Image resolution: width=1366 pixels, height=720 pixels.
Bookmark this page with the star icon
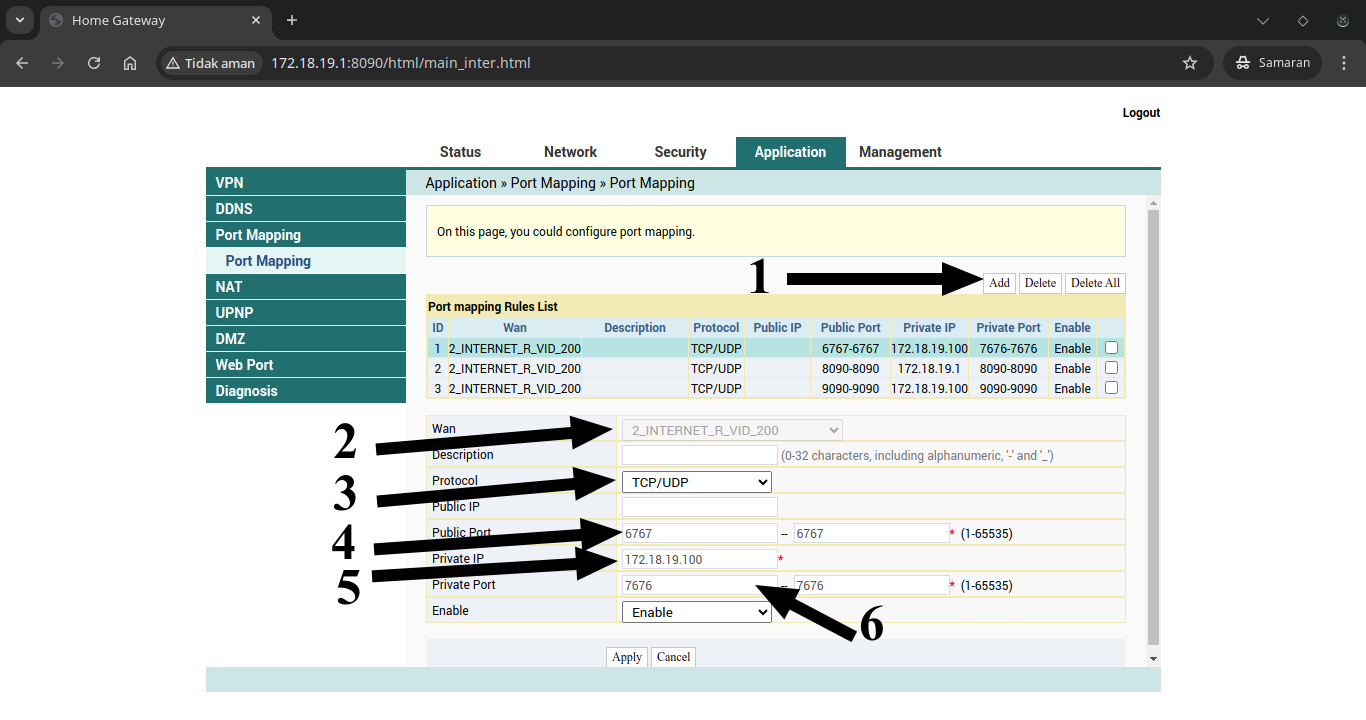pyautogui.click(x=1190, y=62)
